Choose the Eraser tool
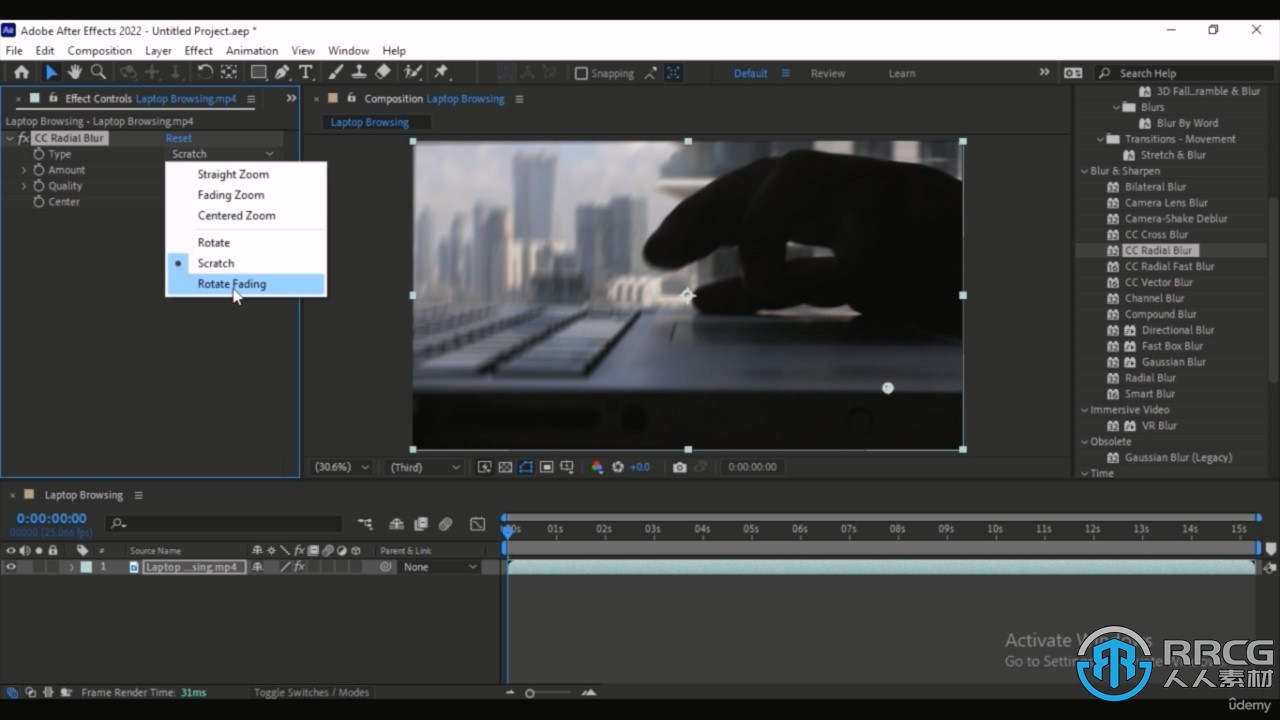 tap(383, 72)
